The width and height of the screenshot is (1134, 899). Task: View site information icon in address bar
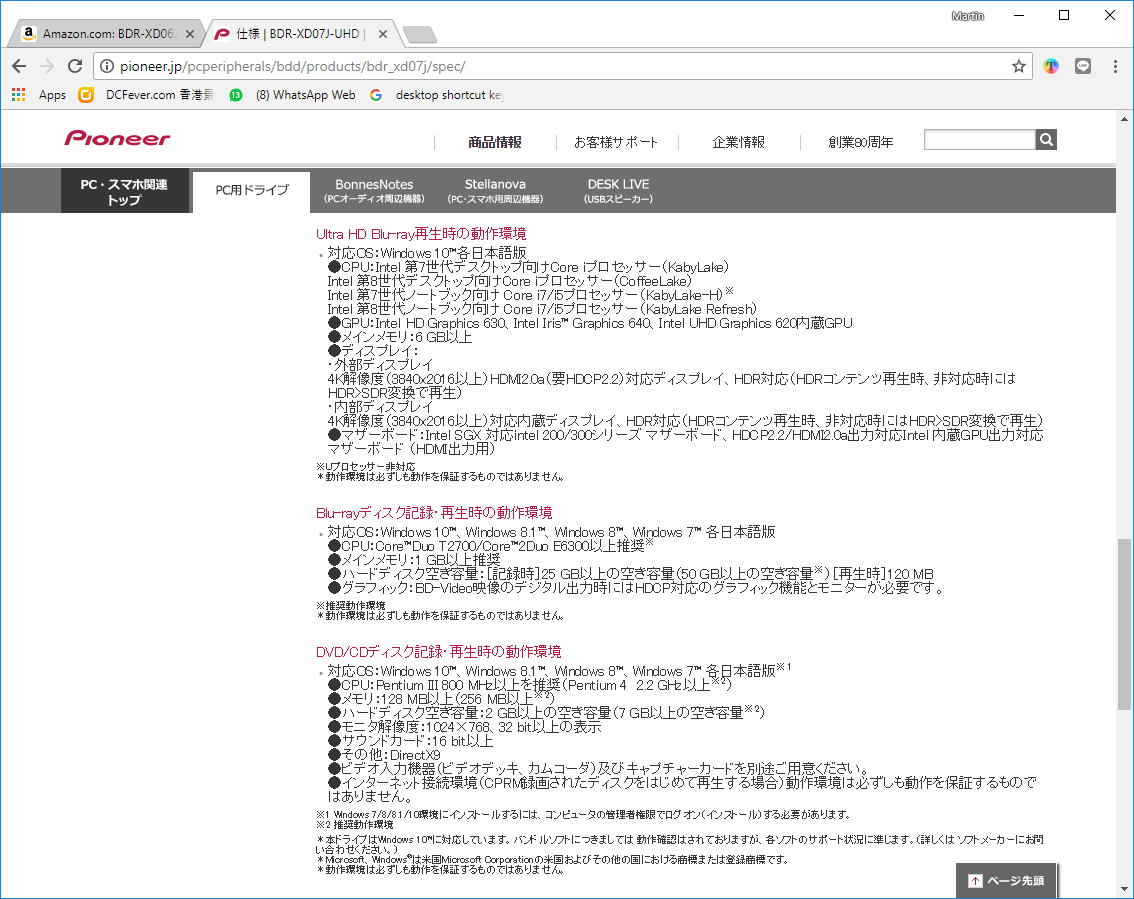click(106, 67)
